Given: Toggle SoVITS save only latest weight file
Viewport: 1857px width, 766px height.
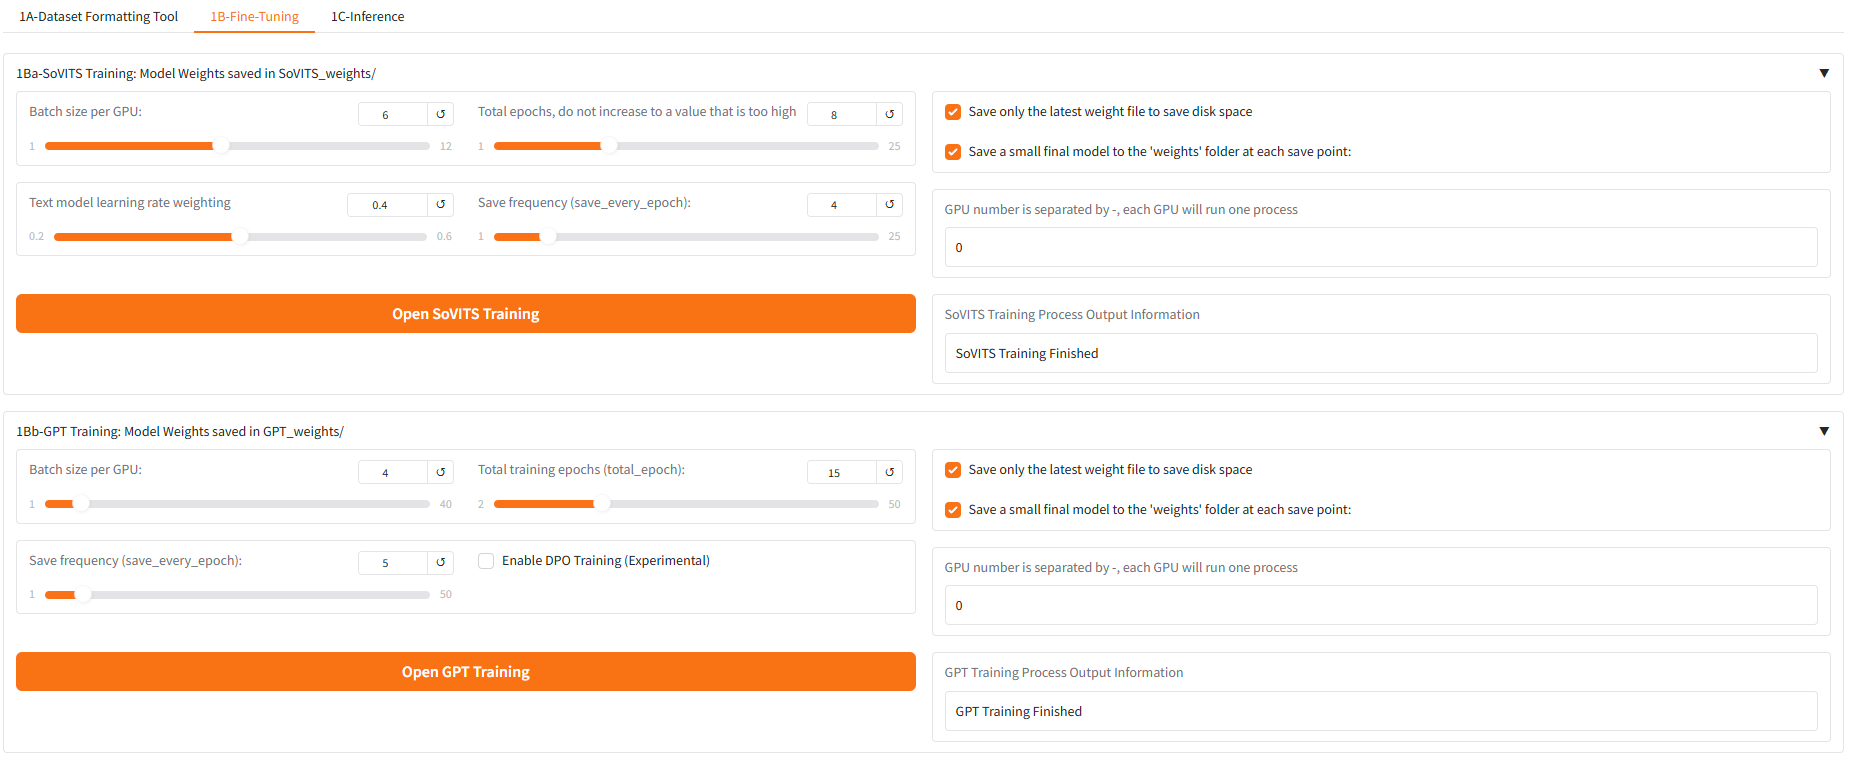Looking at the screenshot, I should (x=953, y=112).
